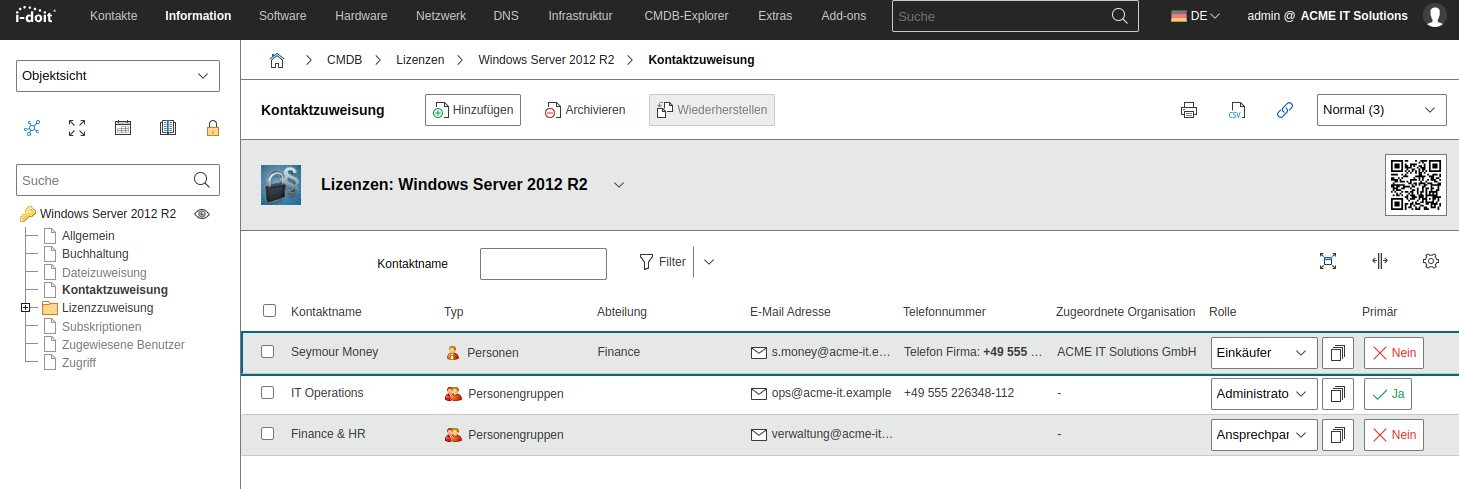Viewport: 1459px width, 489px height.
Task: Open the CMDB-Explorer network icon in the sidebar
Action: tap(32, 127)
